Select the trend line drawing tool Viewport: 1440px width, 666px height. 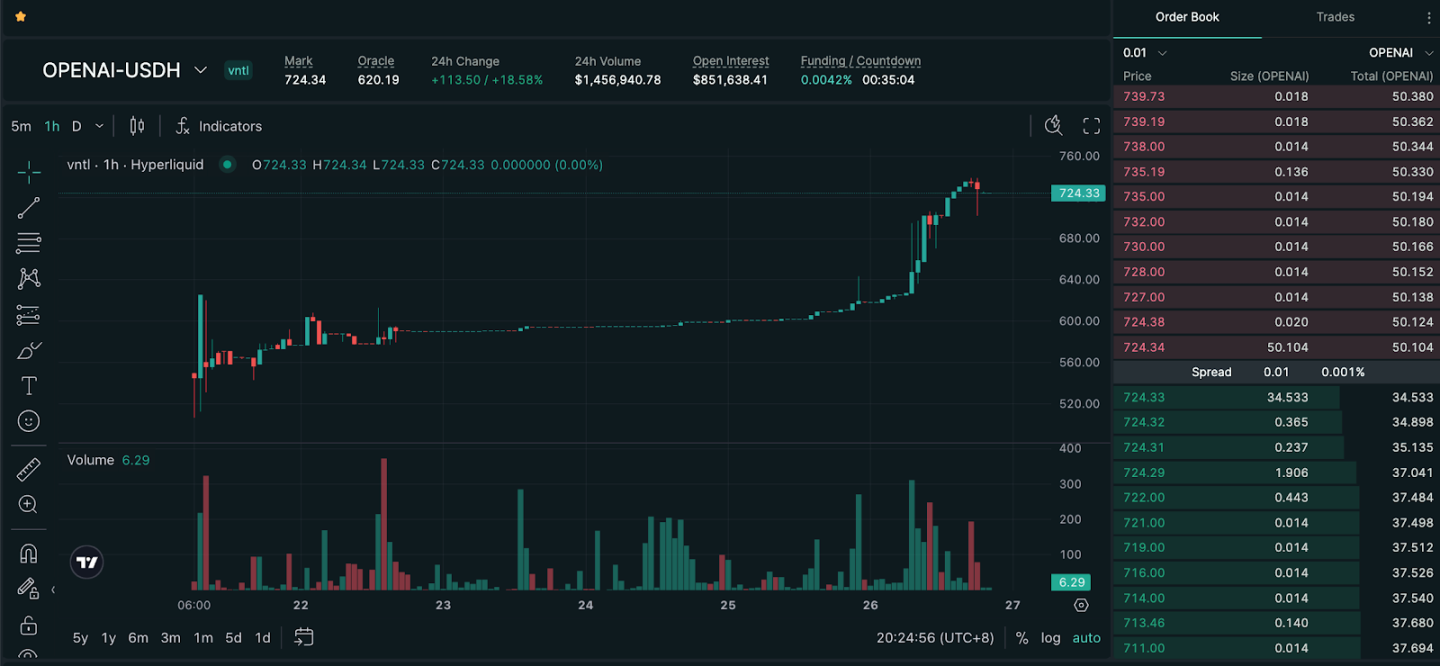coord(29,208)
